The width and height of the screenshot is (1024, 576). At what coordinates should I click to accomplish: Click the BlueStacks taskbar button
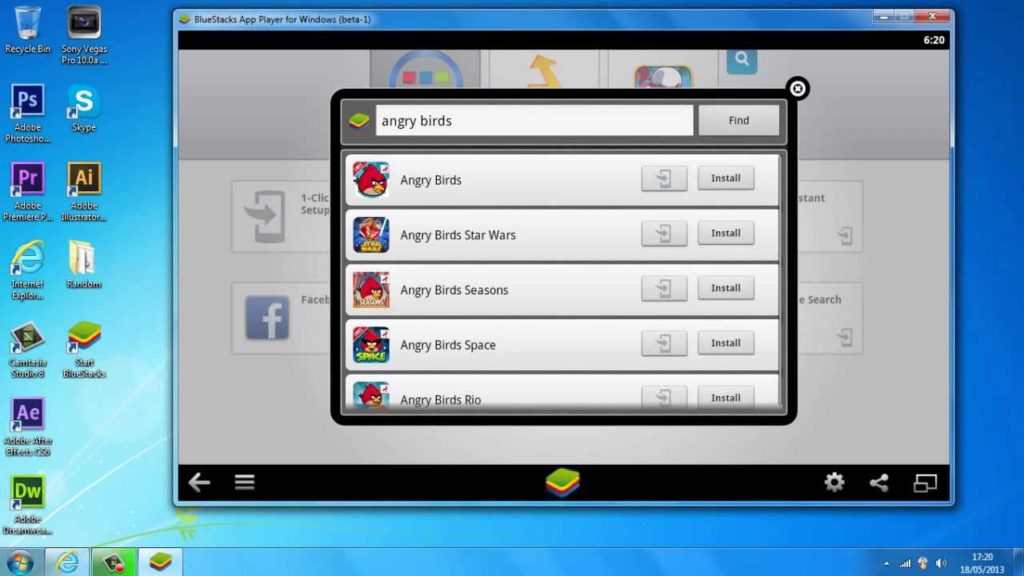coord(161,562)
